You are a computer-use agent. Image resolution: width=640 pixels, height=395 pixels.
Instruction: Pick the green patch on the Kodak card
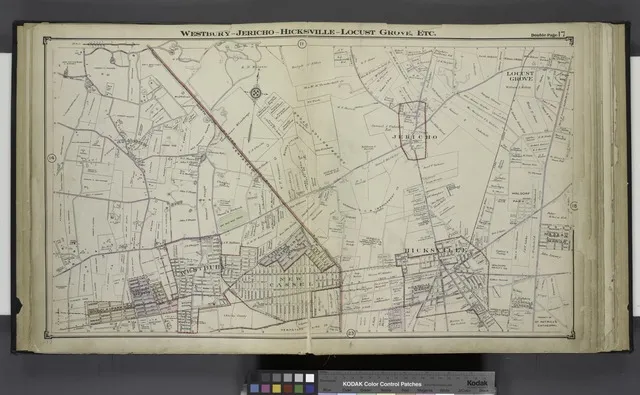click(299, 388)
